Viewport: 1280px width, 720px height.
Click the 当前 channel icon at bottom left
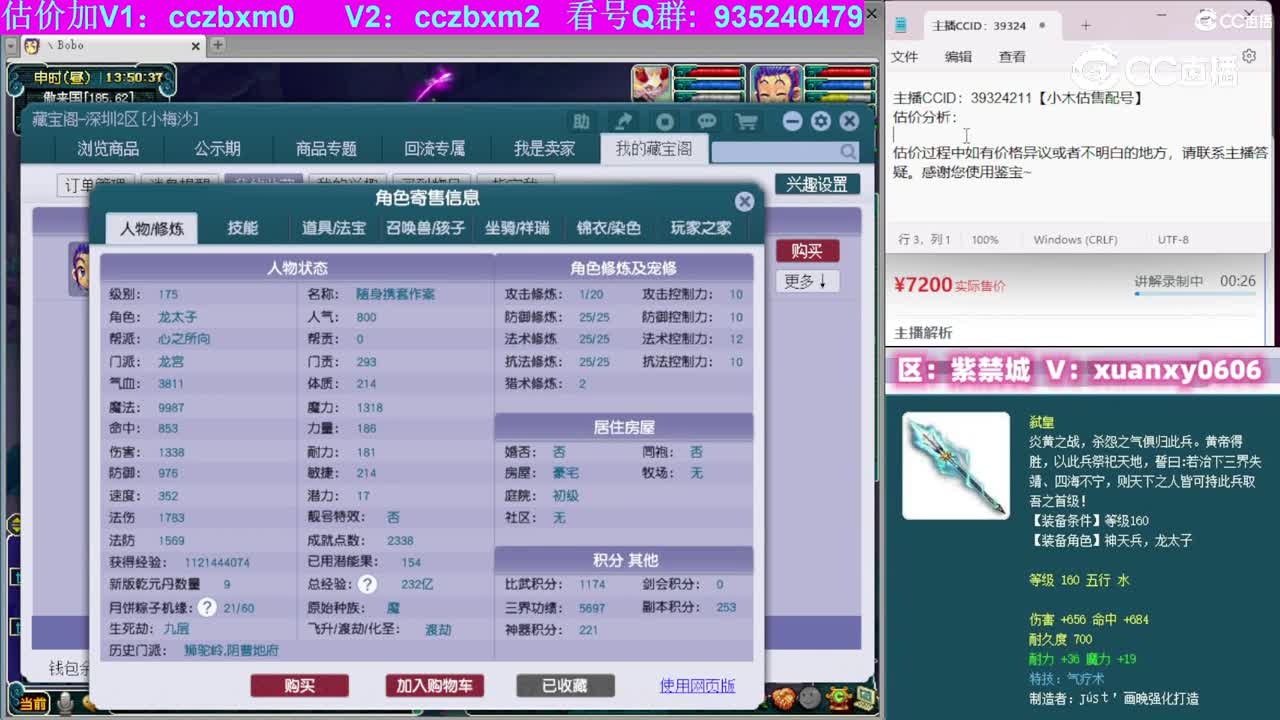(32, 704)
